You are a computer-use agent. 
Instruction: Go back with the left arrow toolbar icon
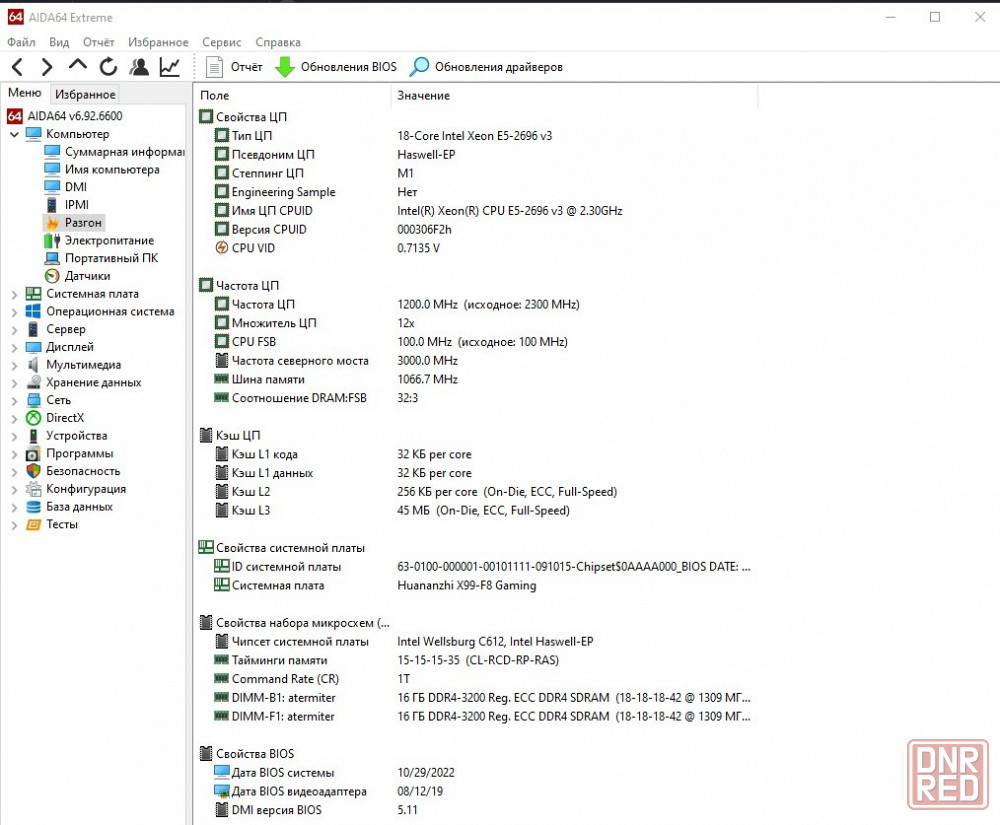pos(17,66)
